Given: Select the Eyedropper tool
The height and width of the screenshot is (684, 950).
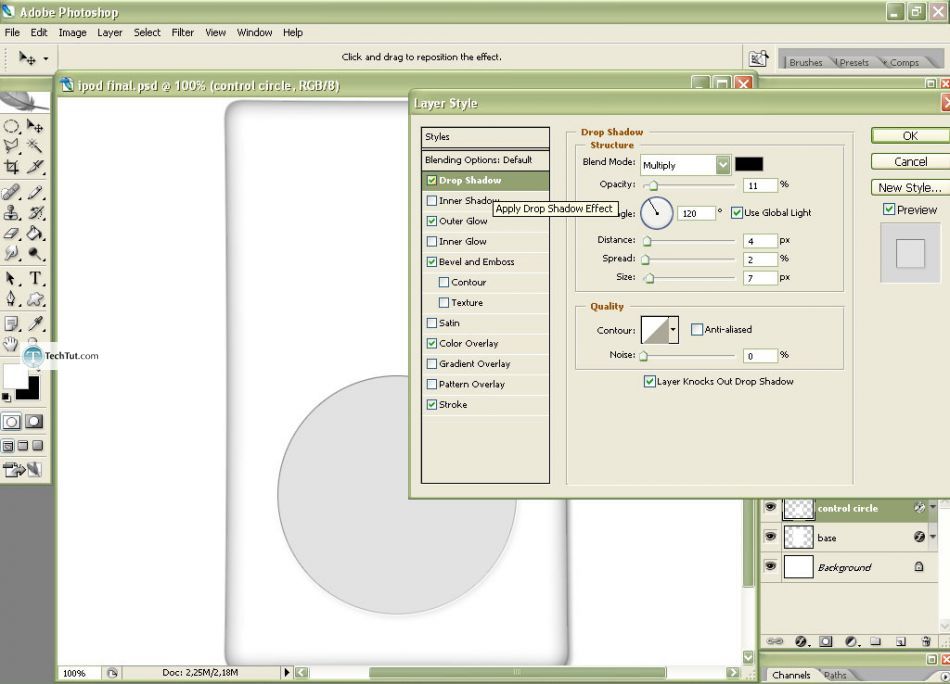Looking at the screenshot, I should pos(35,324).
